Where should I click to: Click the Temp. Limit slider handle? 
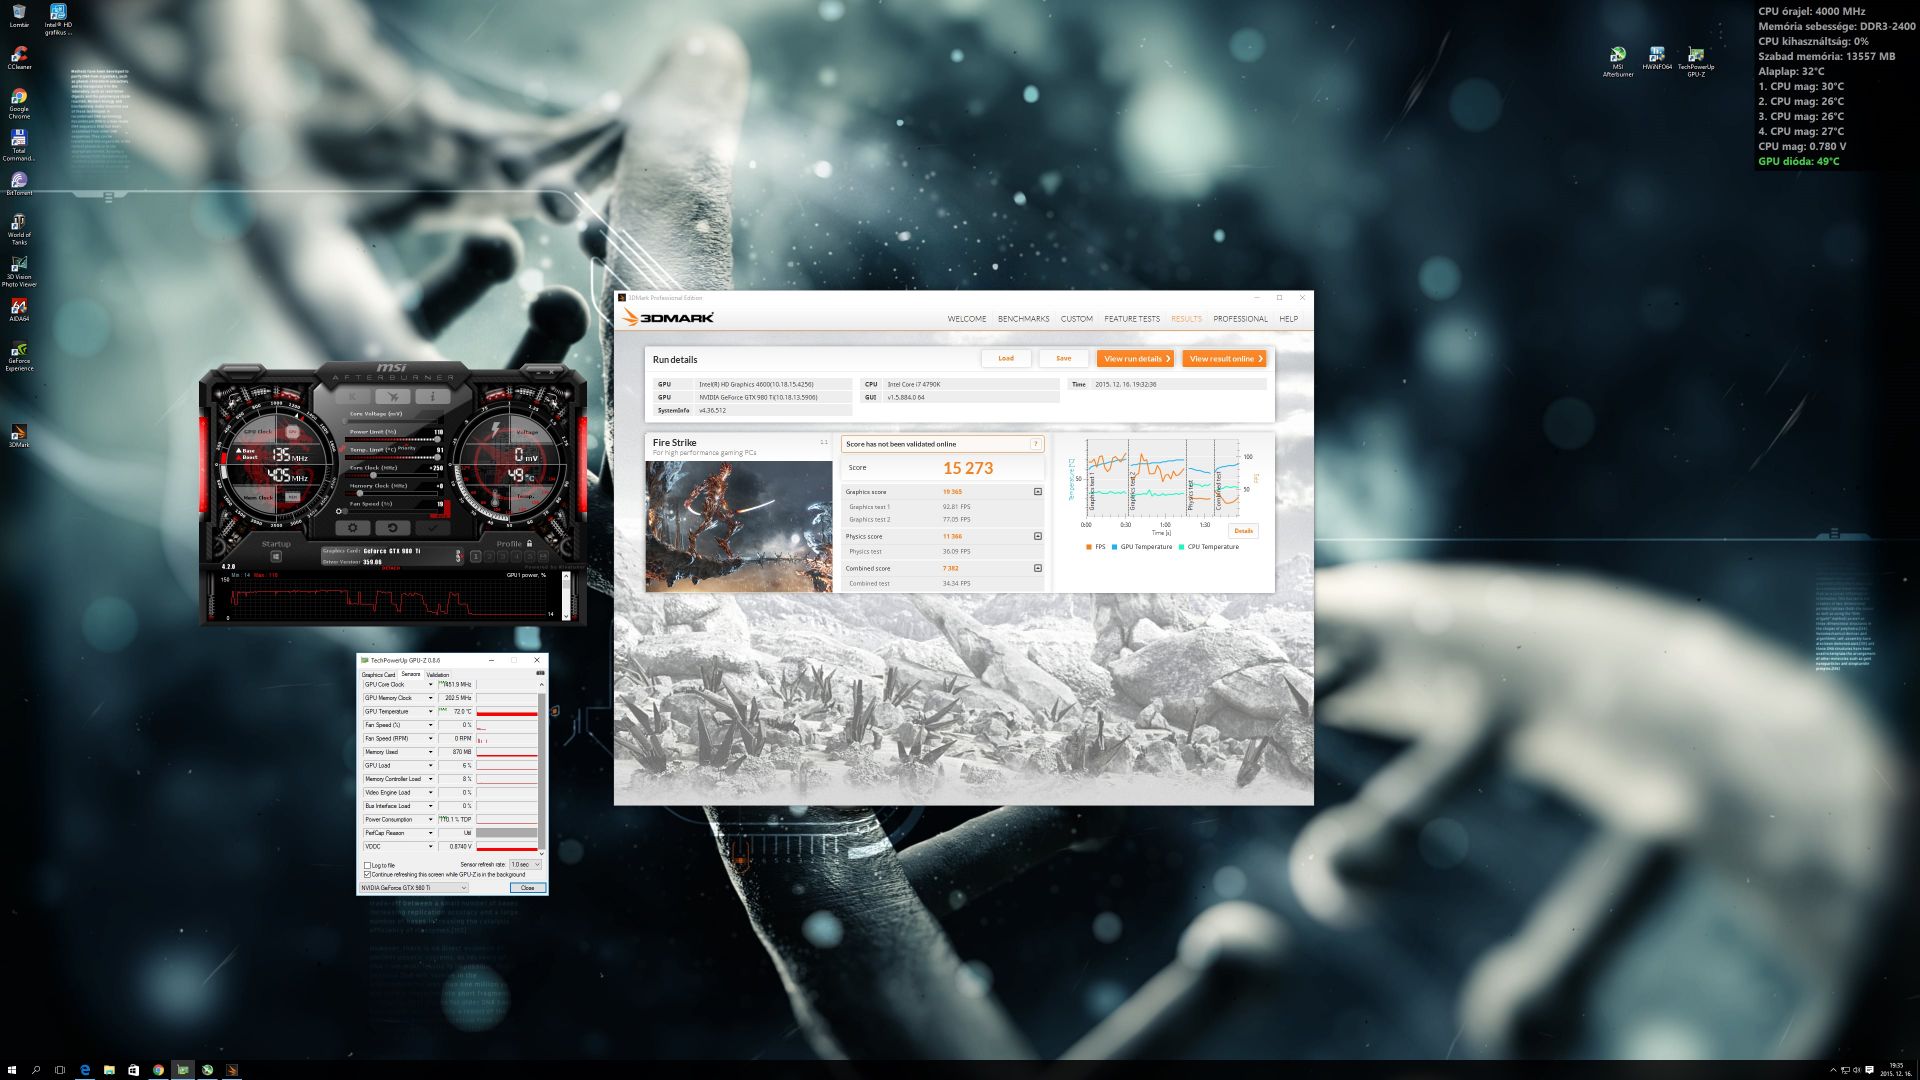point(437,457)
